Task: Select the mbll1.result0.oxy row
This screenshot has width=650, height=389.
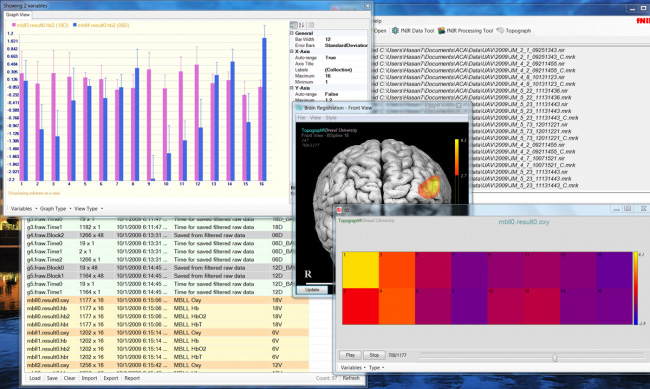Action: pyautogui.click(x=167, y=333)
